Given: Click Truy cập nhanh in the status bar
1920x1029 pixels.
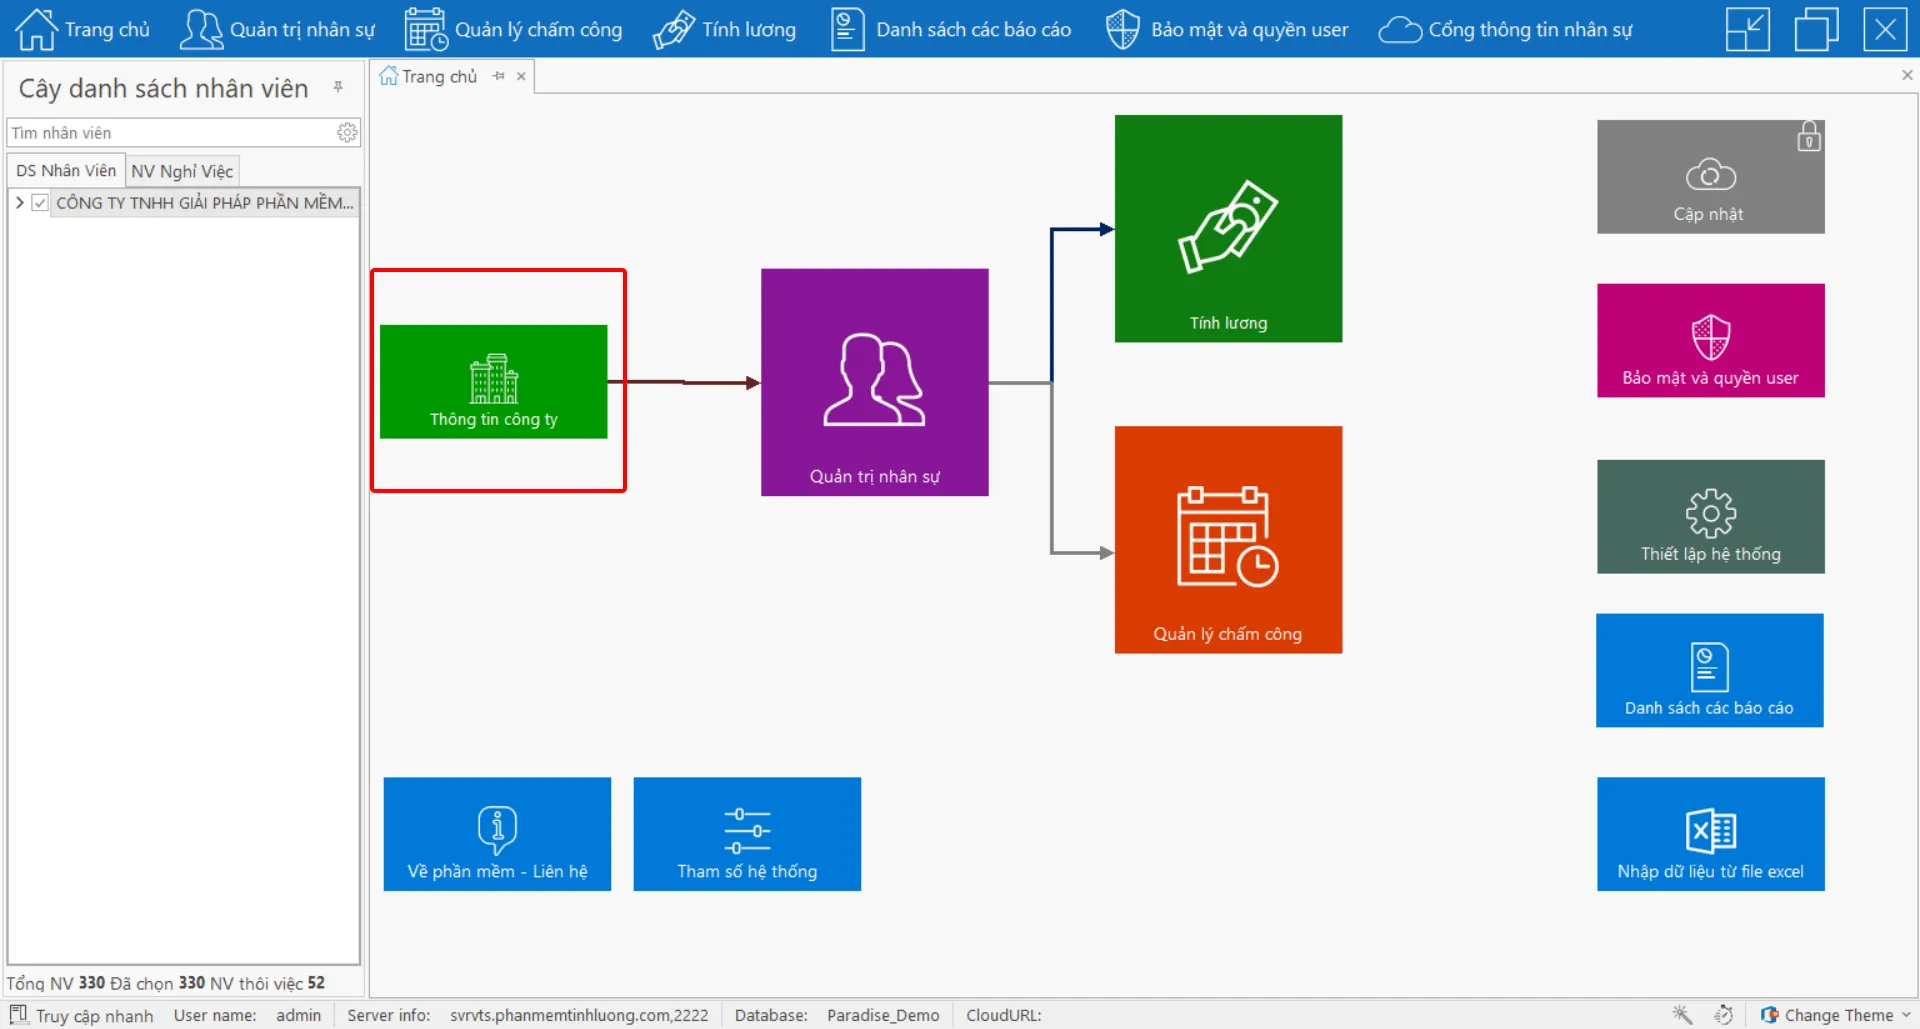Looking at the screenshot, I should pos(82,1015).
